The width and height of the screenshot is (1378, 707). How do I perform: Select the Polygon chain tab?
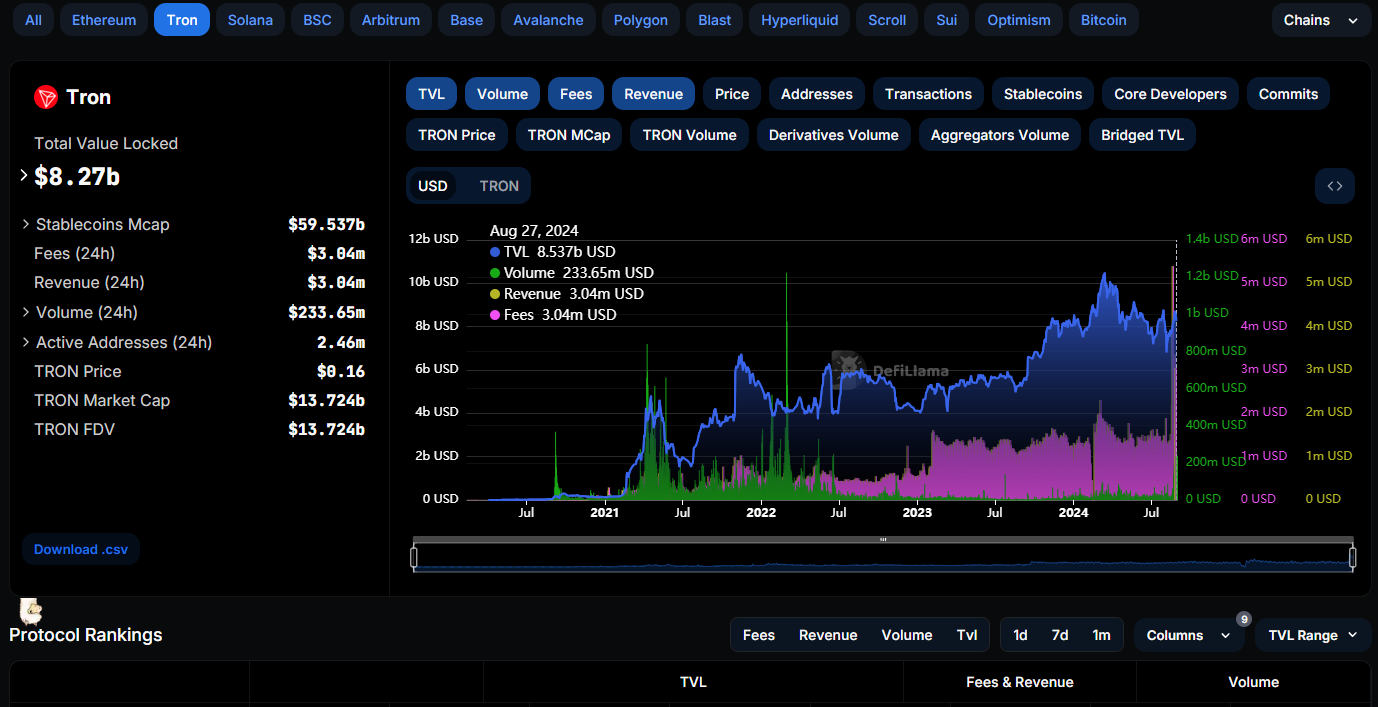[640, 20]
